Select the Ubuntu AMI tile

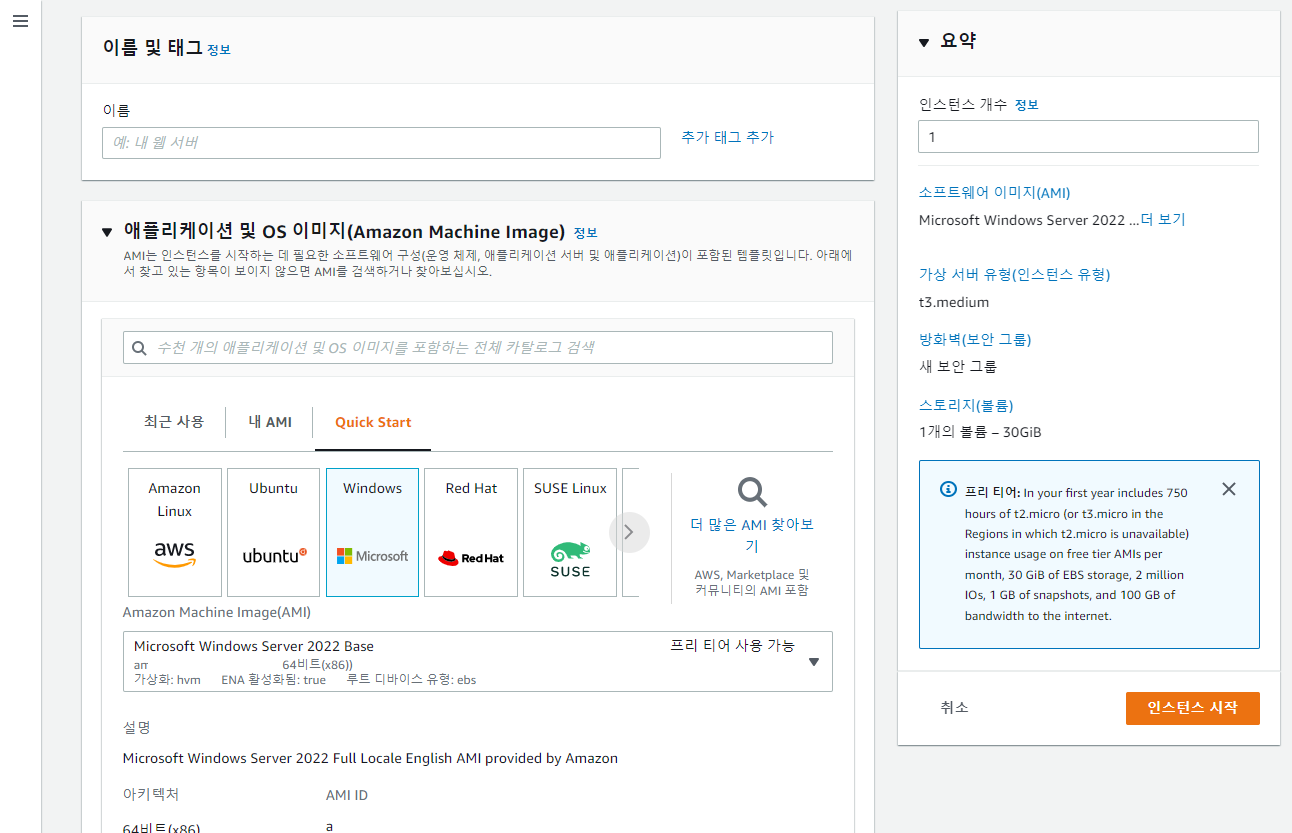coord(273,532)
